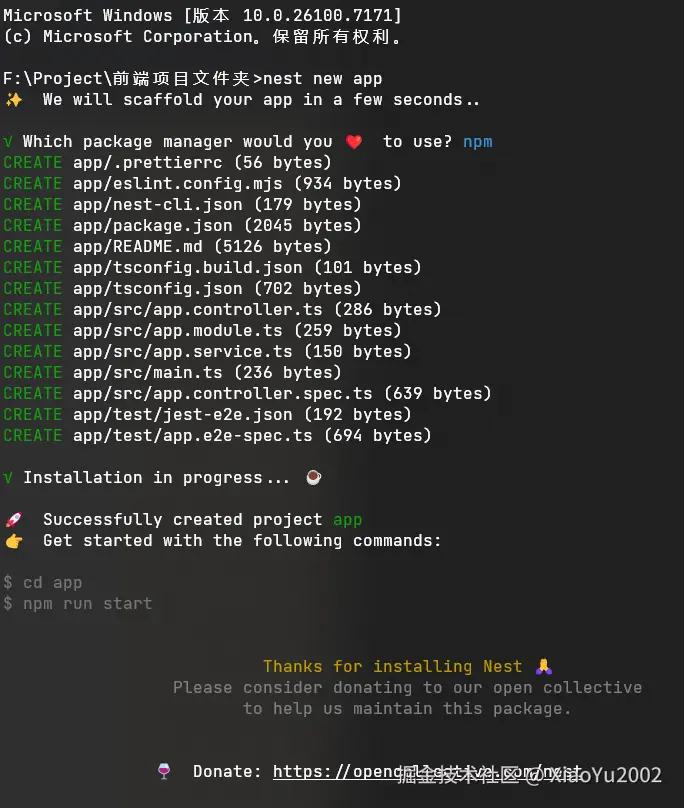Screen dimensions: 684x808
Task: Click the coffee cup emoji after Installation
Action: click(313, 478)
